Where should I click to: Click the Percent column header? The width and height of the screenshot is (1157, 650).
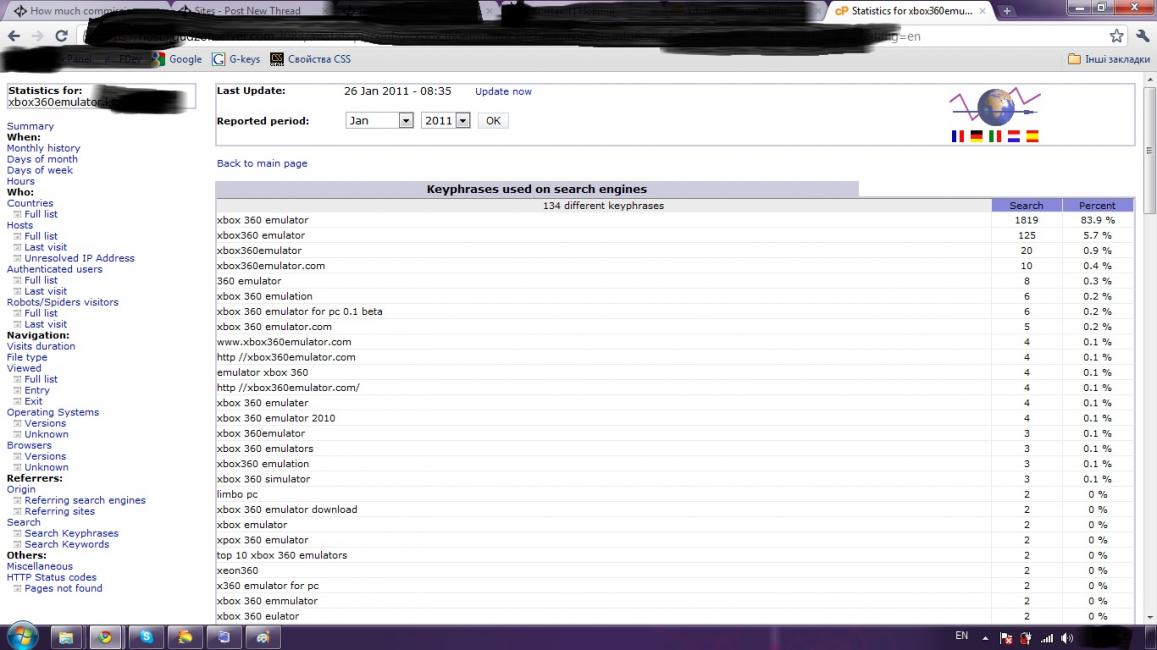point(1097,205)
